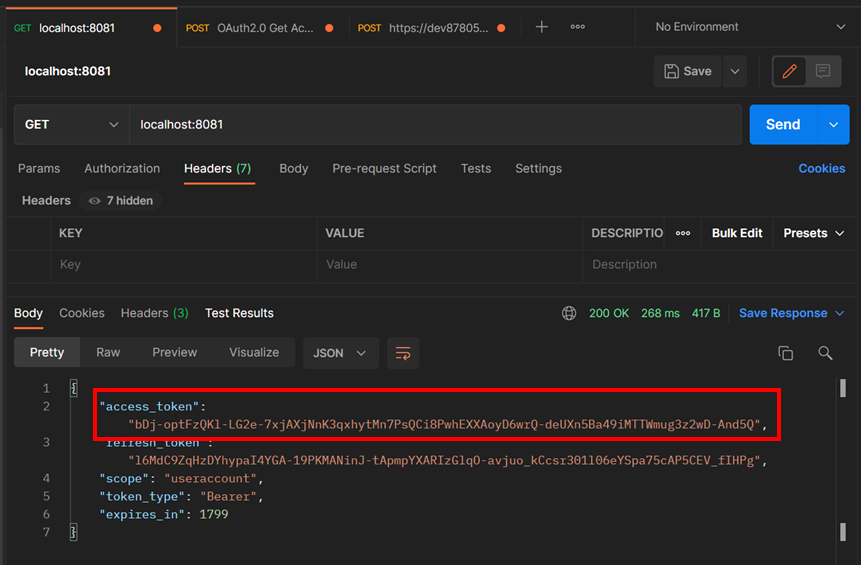This screenshot has height=565, width=861.
Task: Click the request URL input field
Action: click(435, 125)
